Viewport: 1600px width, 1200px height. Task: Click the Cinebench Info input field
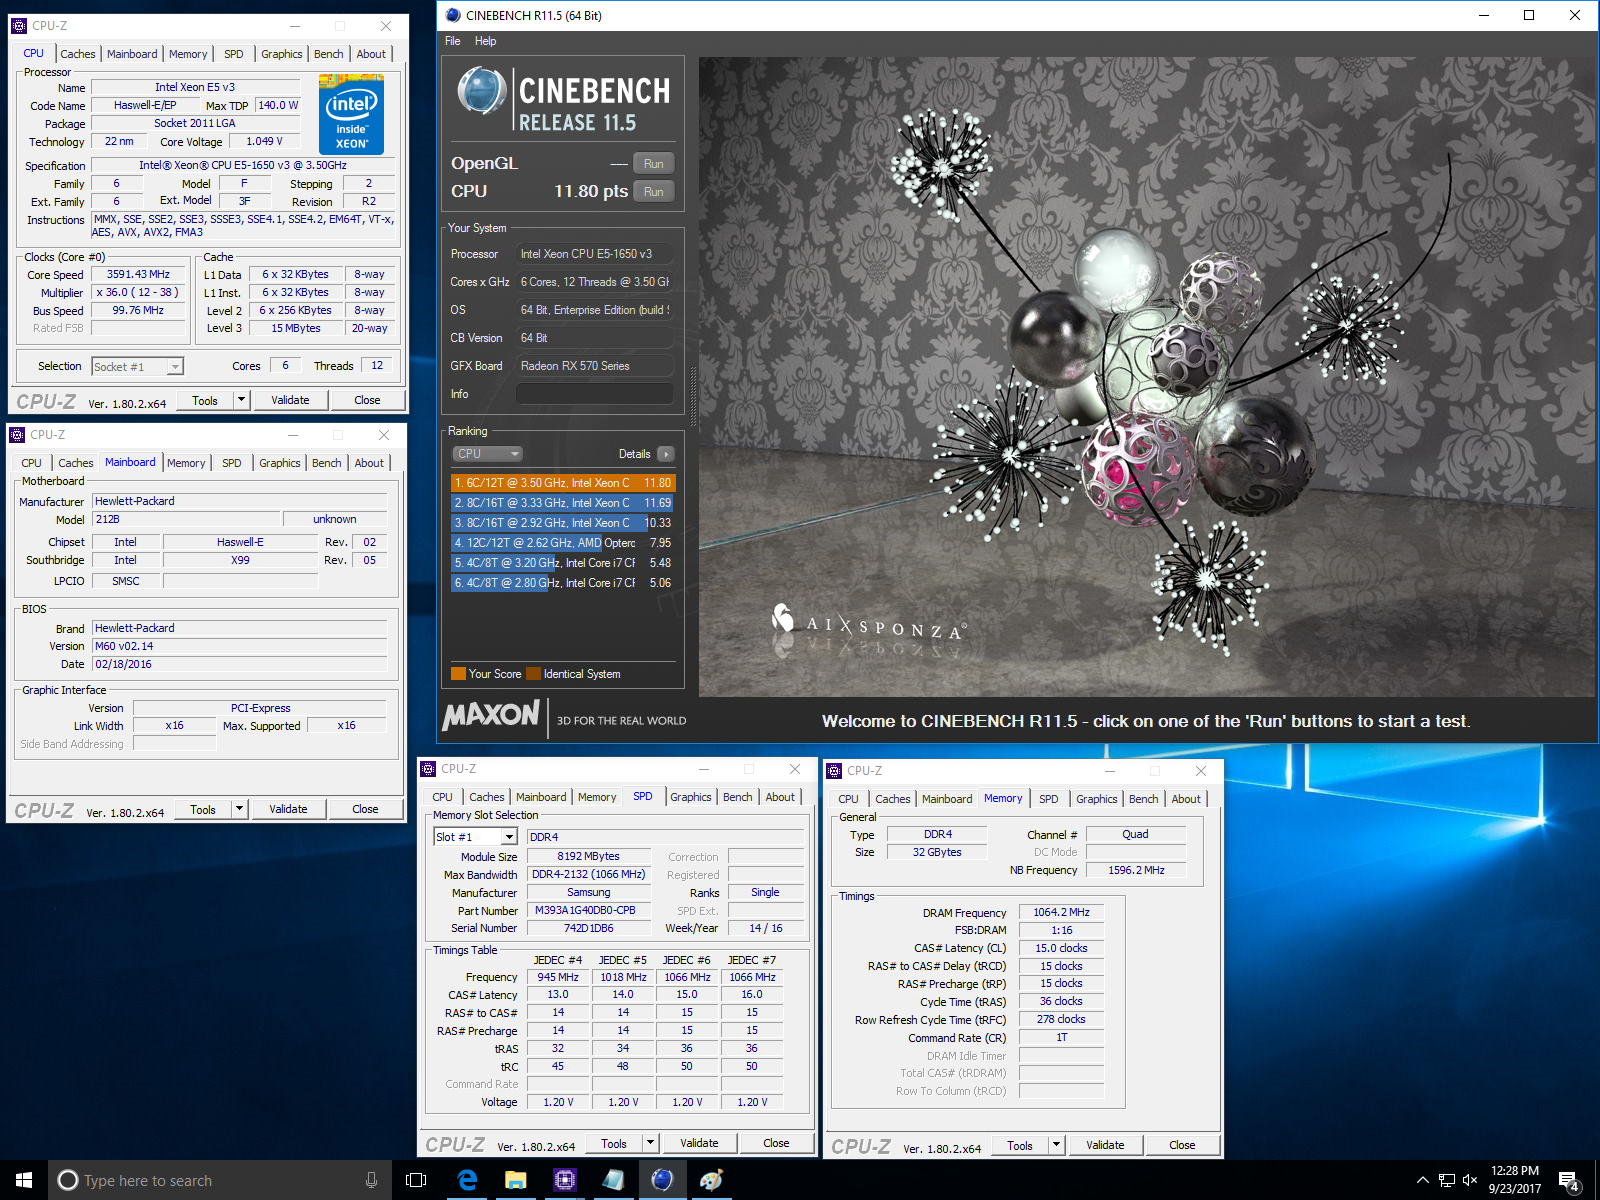pyautogui.click(x=594, y=394)
